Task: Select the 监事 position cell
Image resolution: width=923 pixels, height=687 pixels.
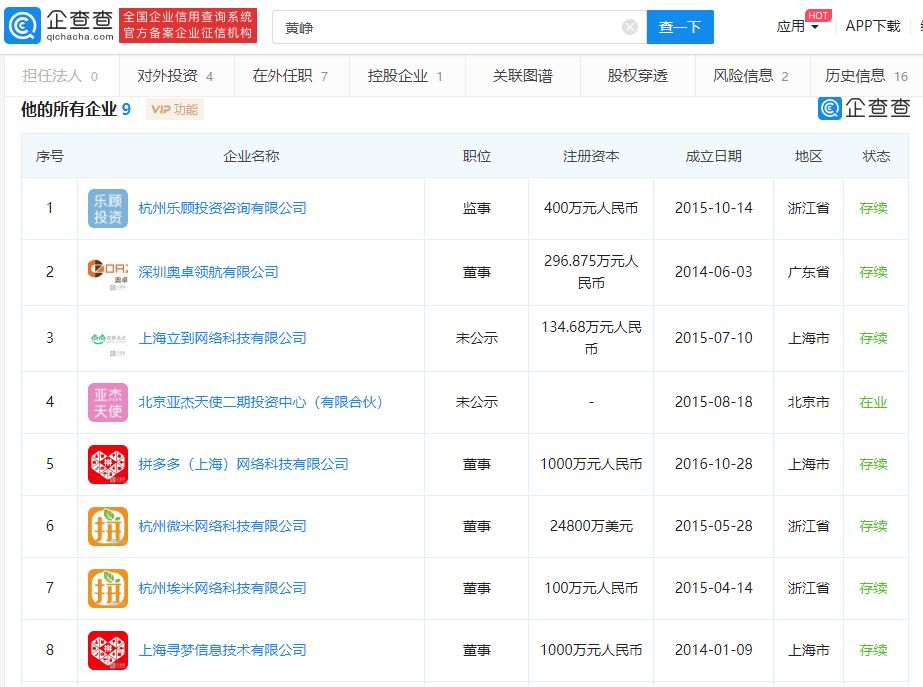Action: click(x=477, y=208)
